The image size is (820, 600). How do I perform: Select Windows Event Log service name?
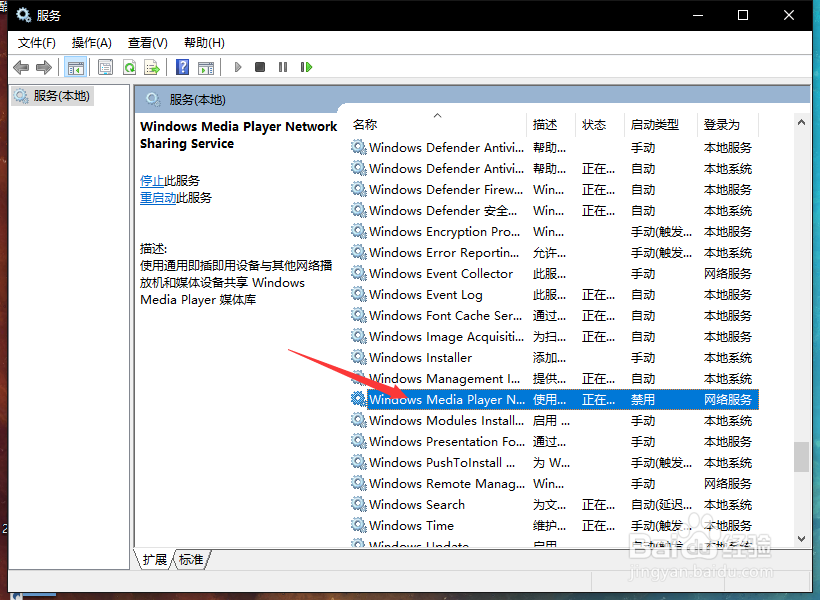pyautogui.click(x=426, y=295)
